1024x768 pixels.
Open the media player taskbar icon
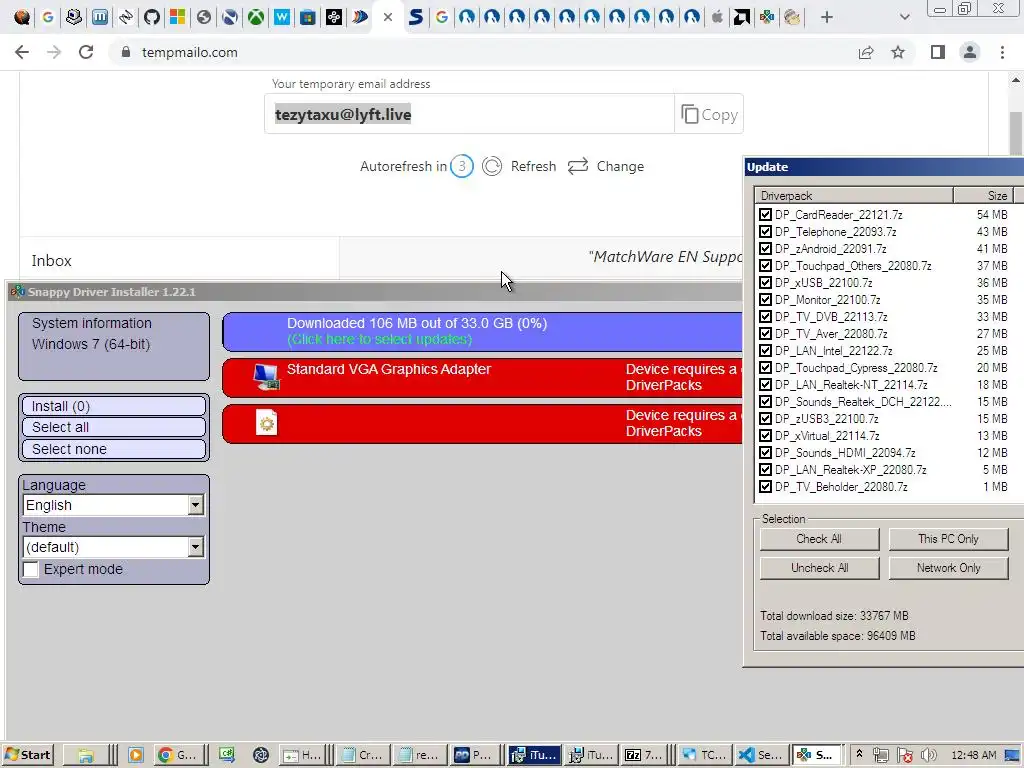click(135, 755)
